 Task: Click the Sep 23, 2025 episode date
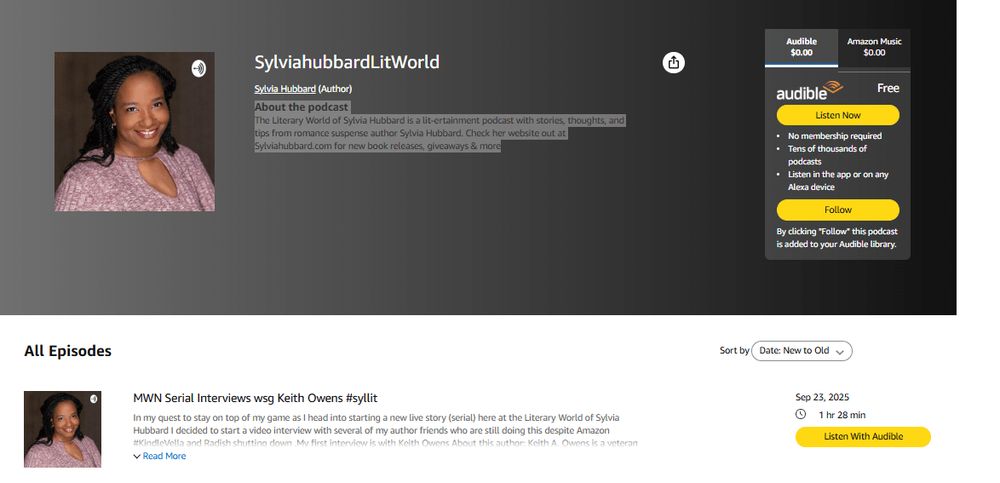[822, 398]
